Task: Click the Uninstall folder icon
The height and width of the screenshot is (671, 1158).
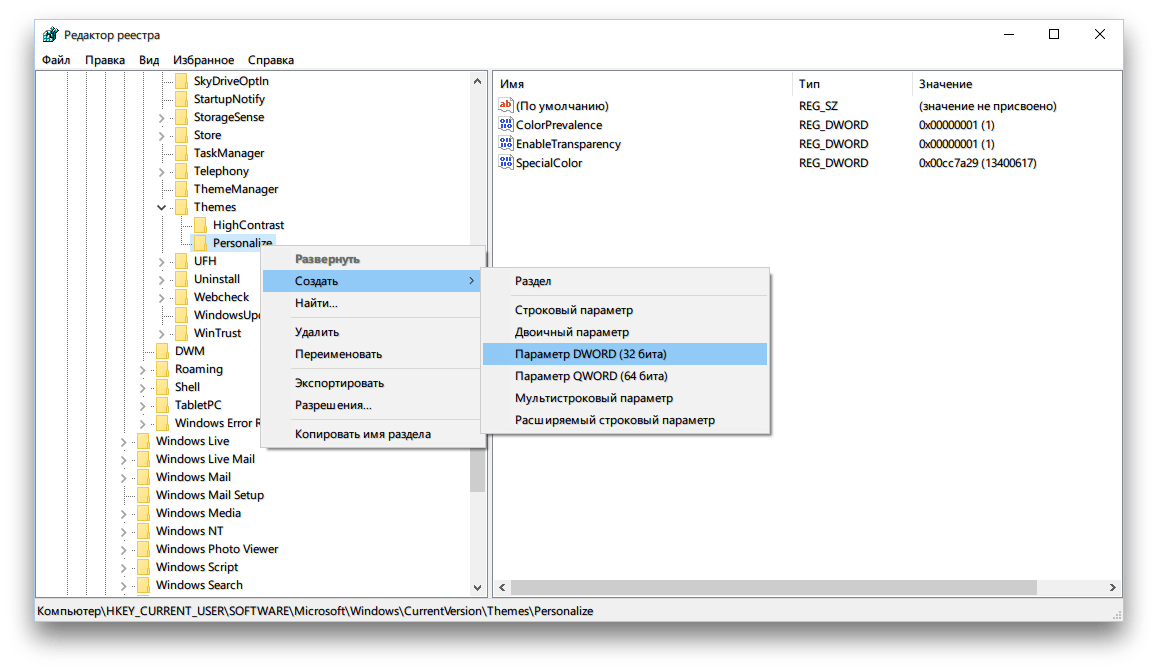Action: (x=182, y=279)
